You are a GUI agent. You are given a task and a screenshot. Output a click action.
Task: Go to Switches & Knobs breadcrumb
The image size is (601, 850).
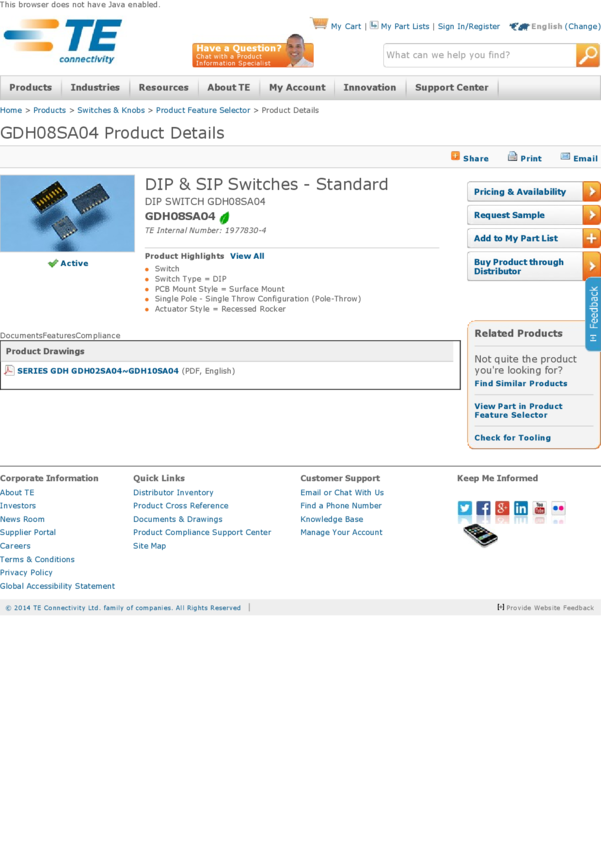coord(111,110)
